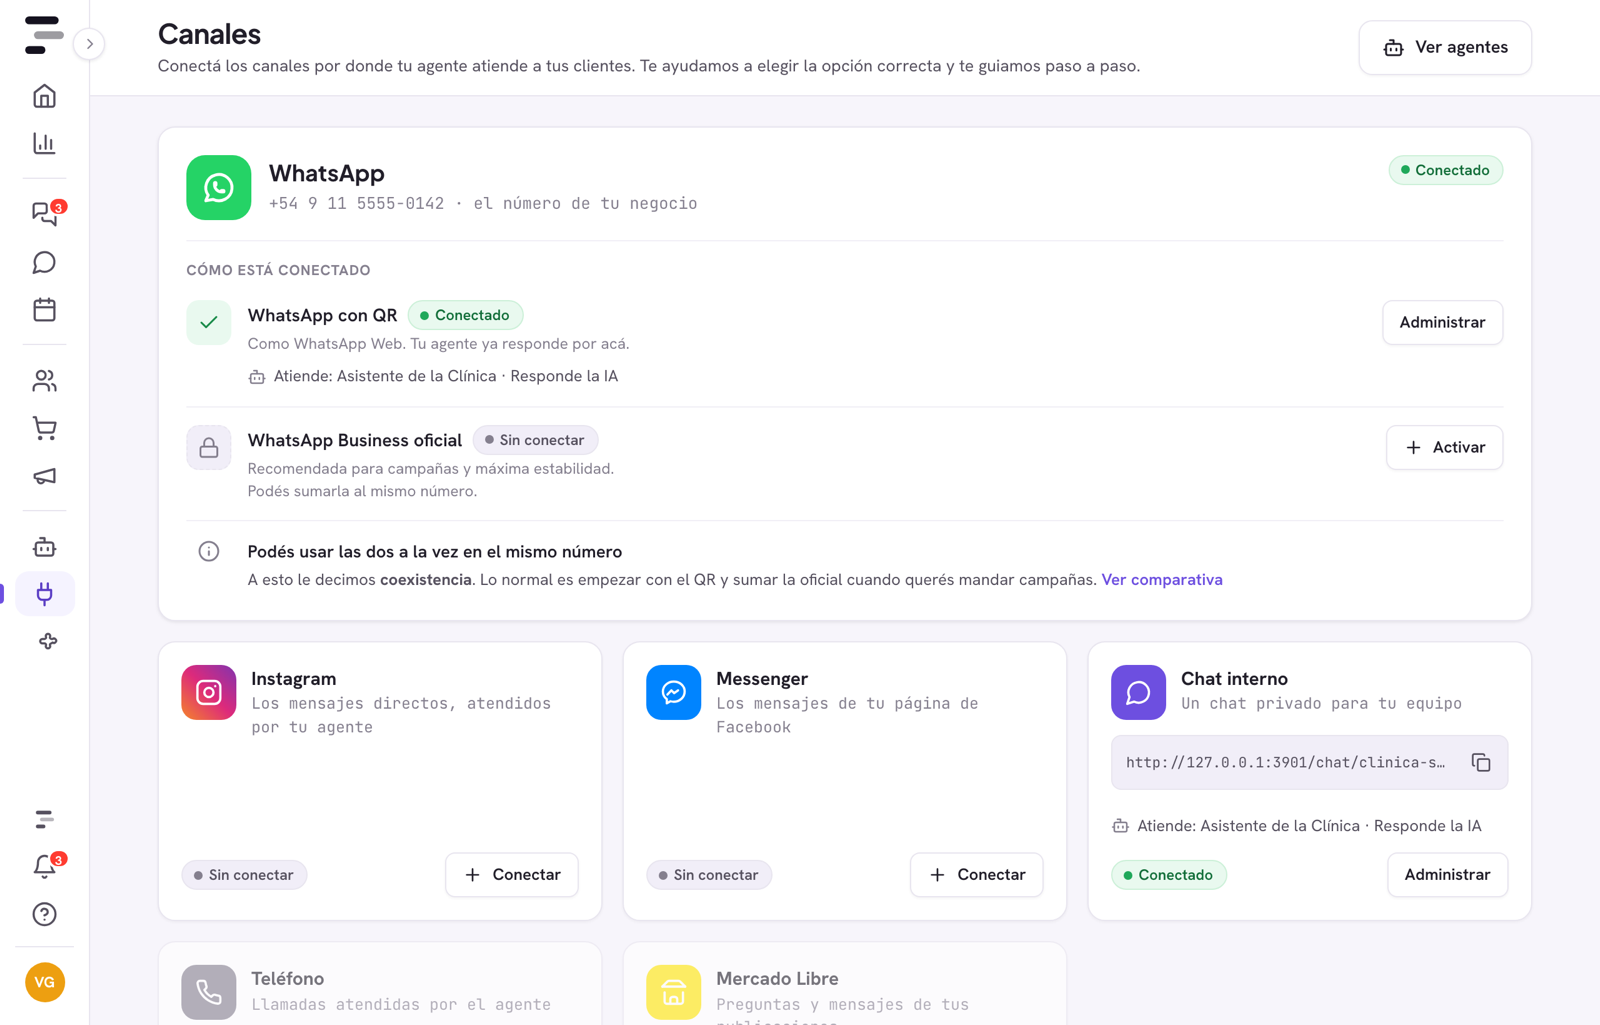1600x1025 pixels.
Task: Open the bar chart analytics icon
Action: (44, 143)
